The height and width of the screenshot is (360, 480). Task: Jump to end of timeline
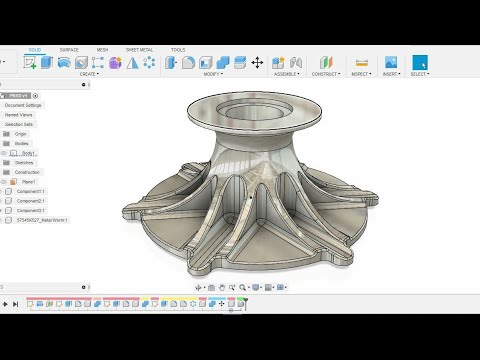tap(15, 304)
